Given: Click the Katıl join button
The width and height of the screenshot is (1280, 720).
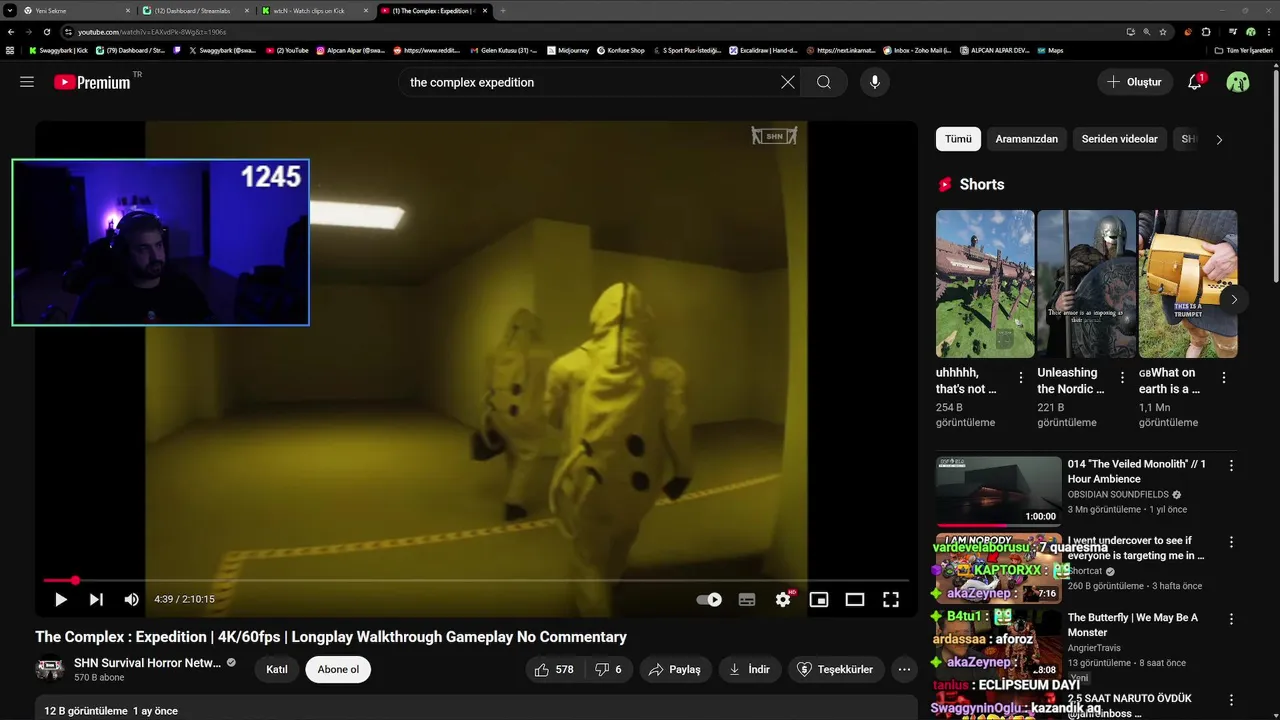Looking at the screenshot, I should [277, 670].
